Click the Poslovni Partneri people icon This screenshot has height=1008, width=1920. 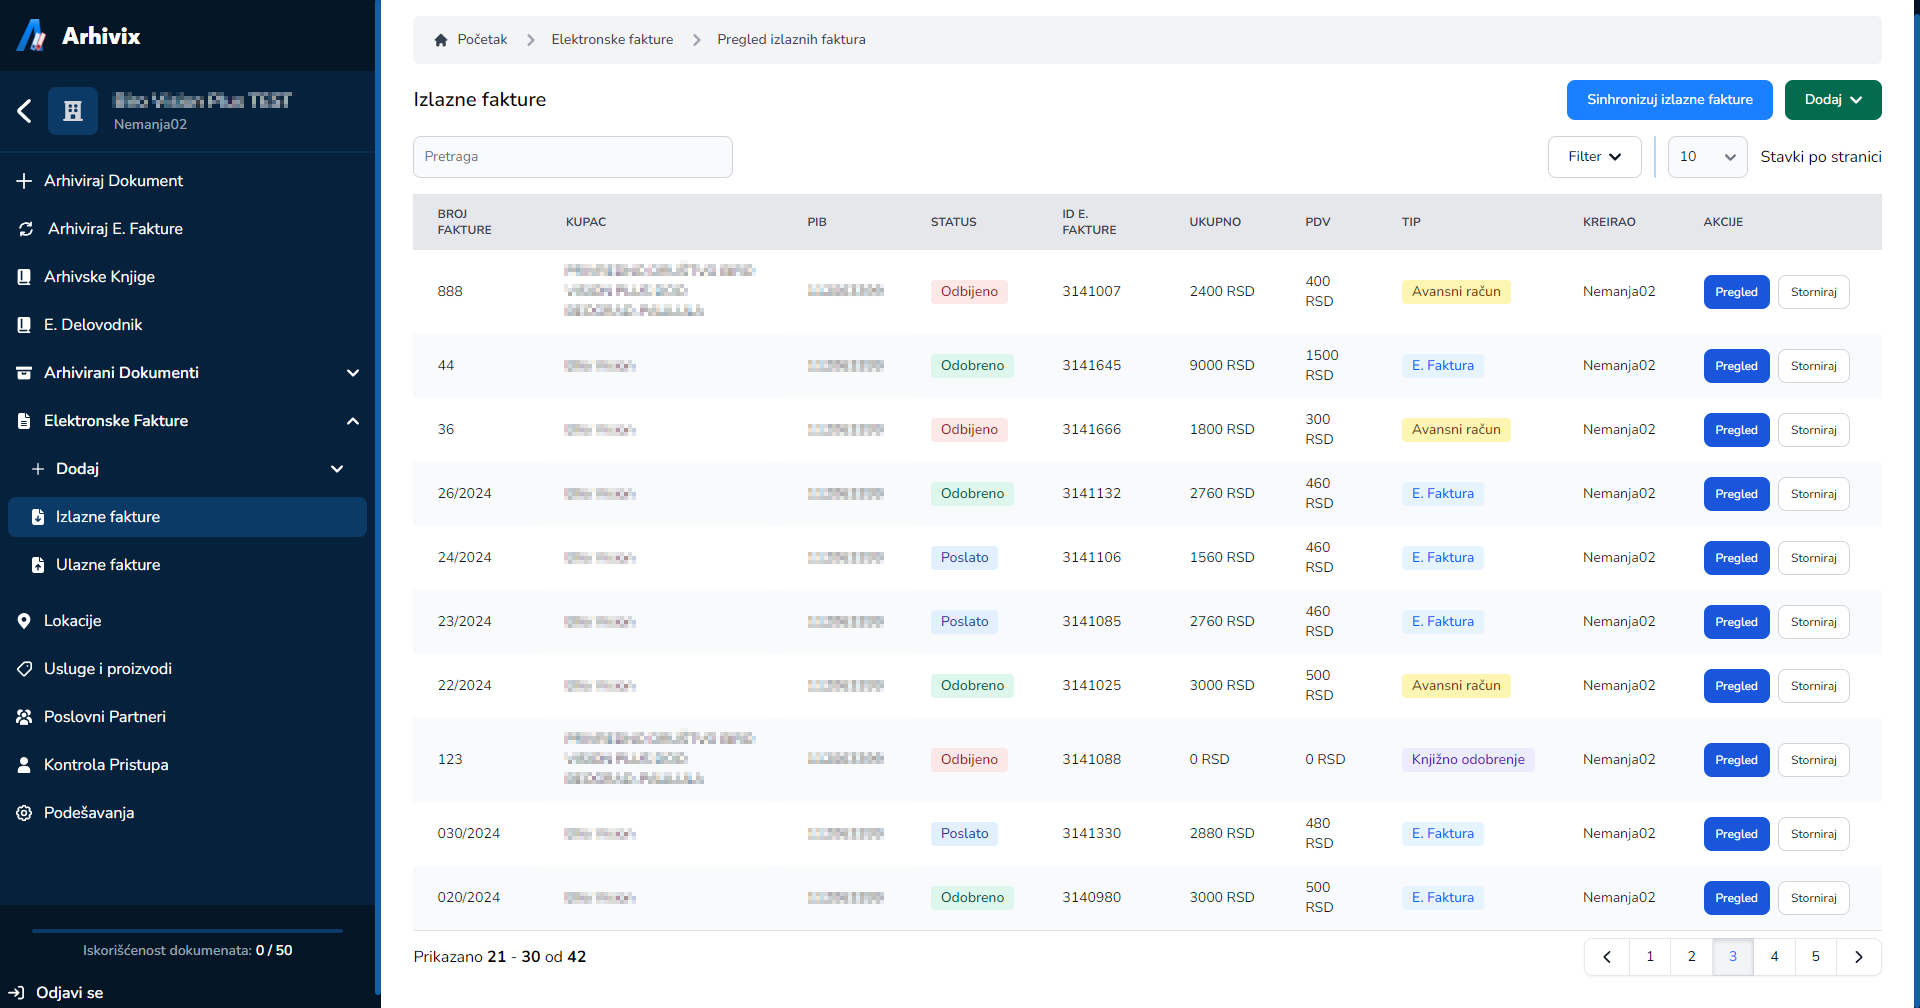pyautogui.click(x=24, y=717)
